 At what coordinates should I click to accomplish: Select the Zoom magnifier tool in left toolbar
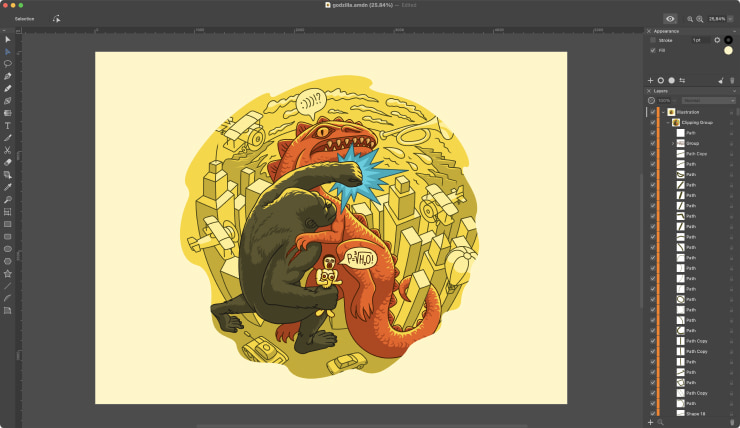click(x=8, y=200)
